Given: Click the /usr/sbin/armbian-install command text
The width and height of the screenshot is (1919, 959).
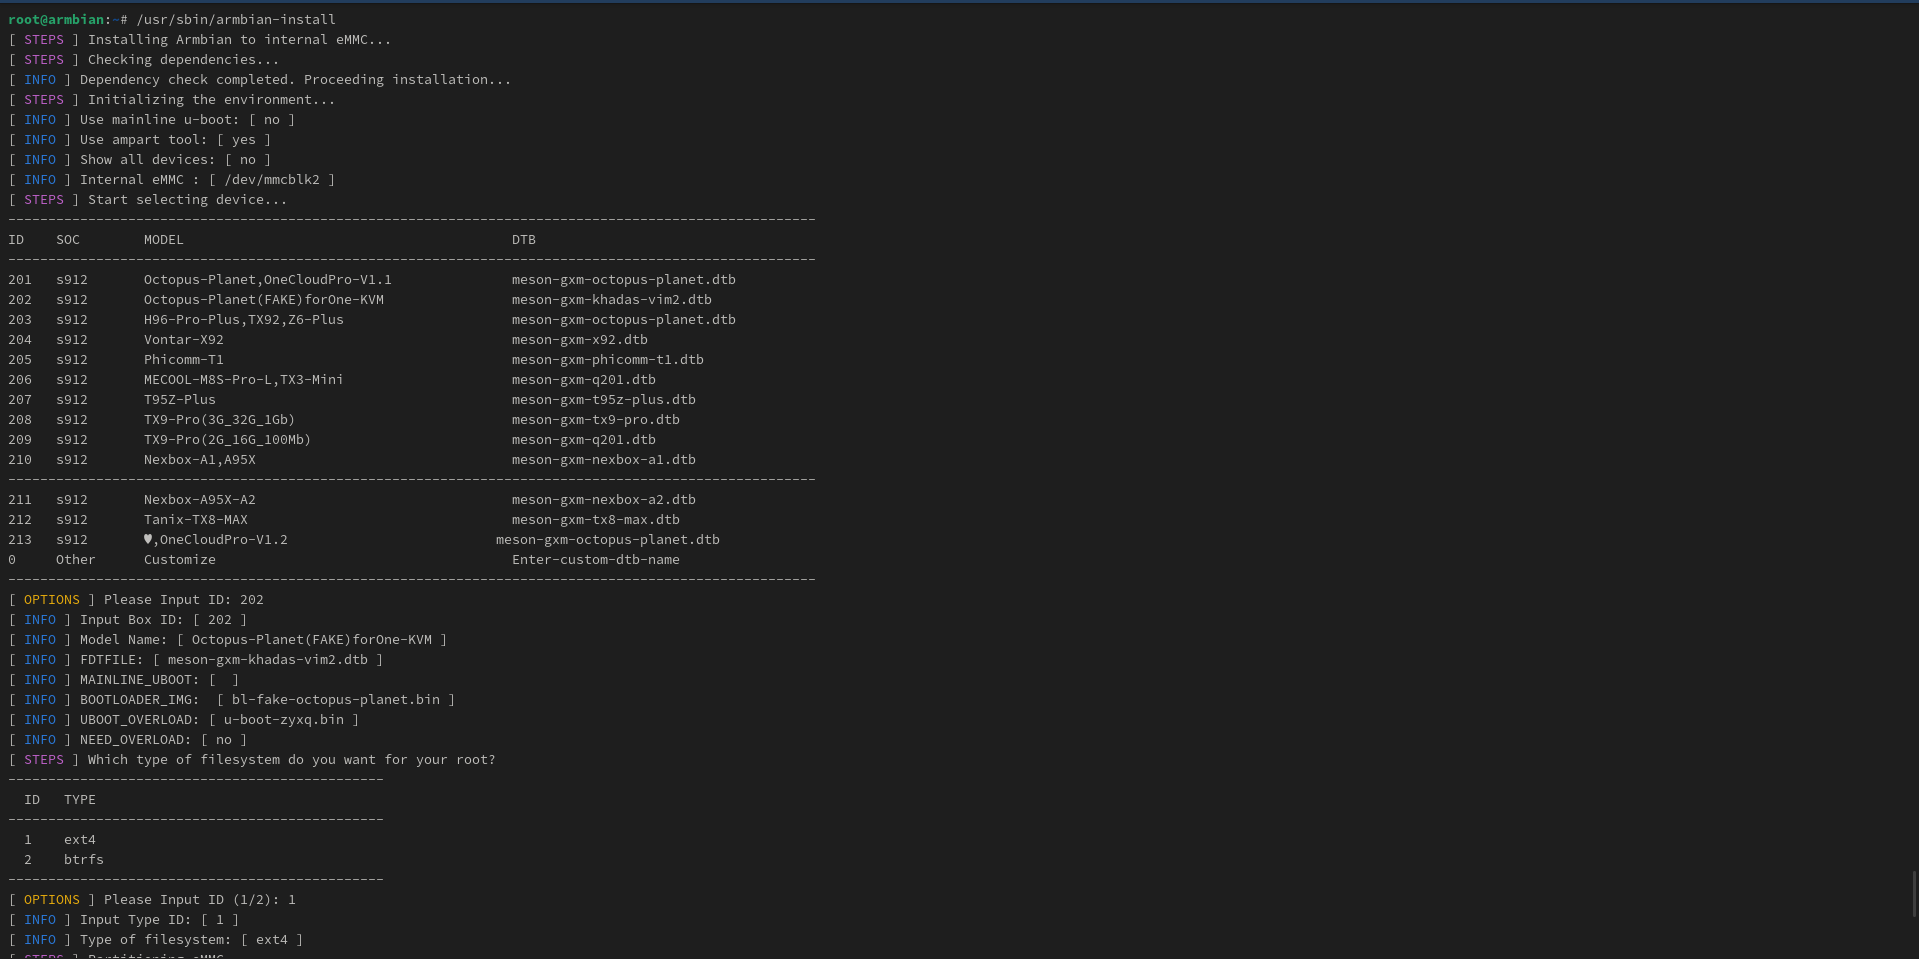Looking at the screenshot, I should click(236, 19).
